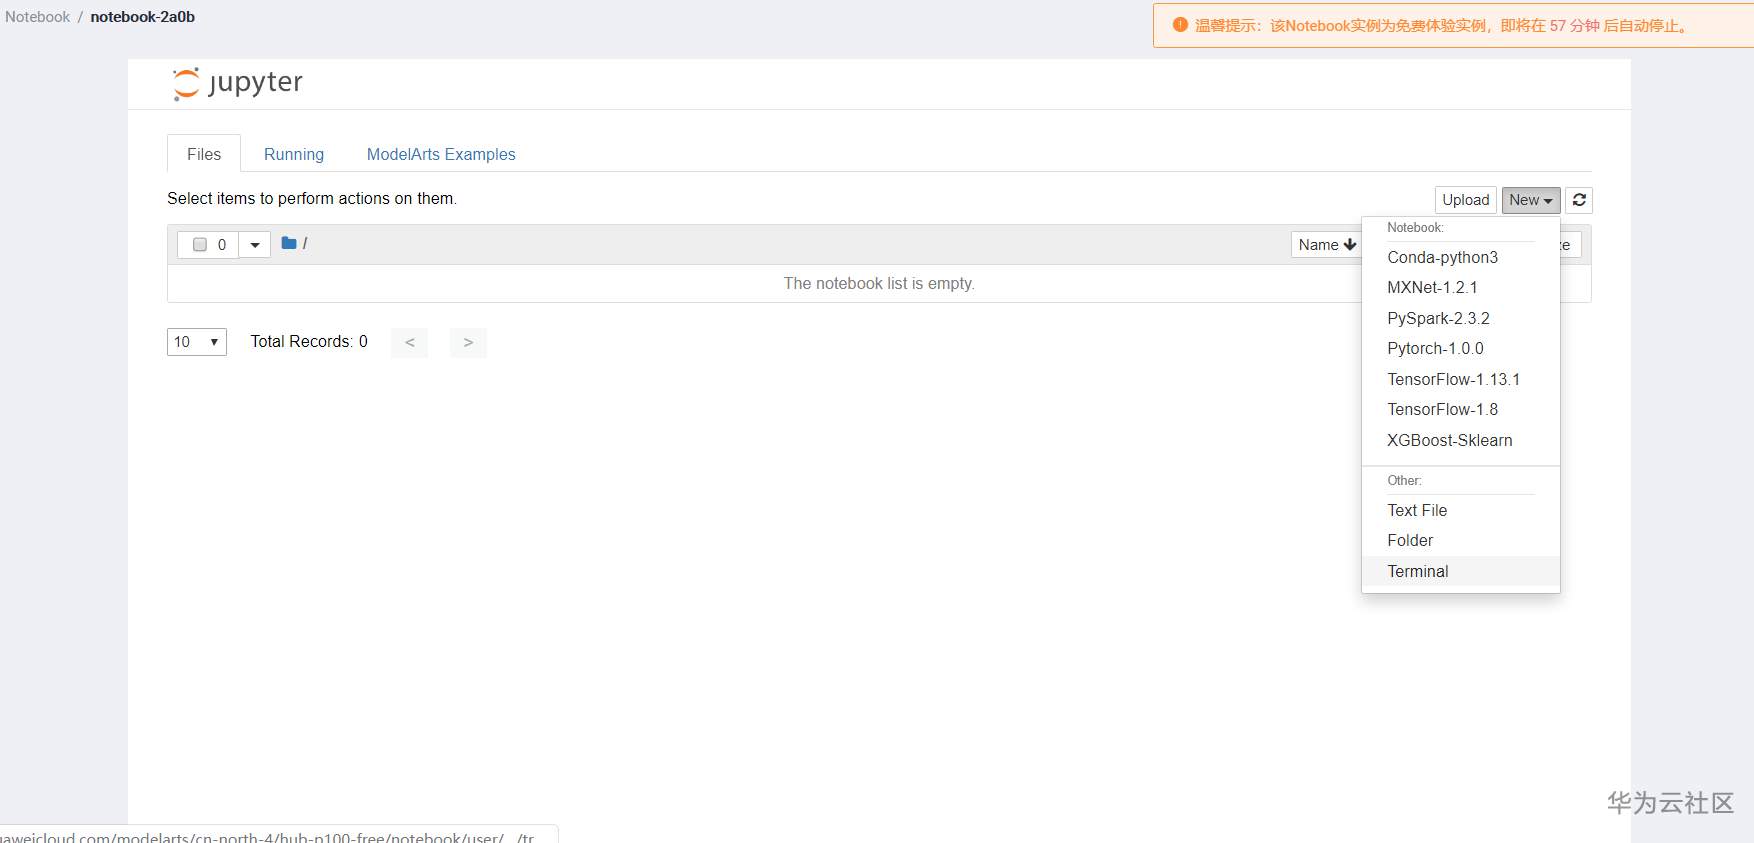Open the selection filter dropdown arrow
Viewport: 1754px width, 843px height.
(x=255, y=245)
